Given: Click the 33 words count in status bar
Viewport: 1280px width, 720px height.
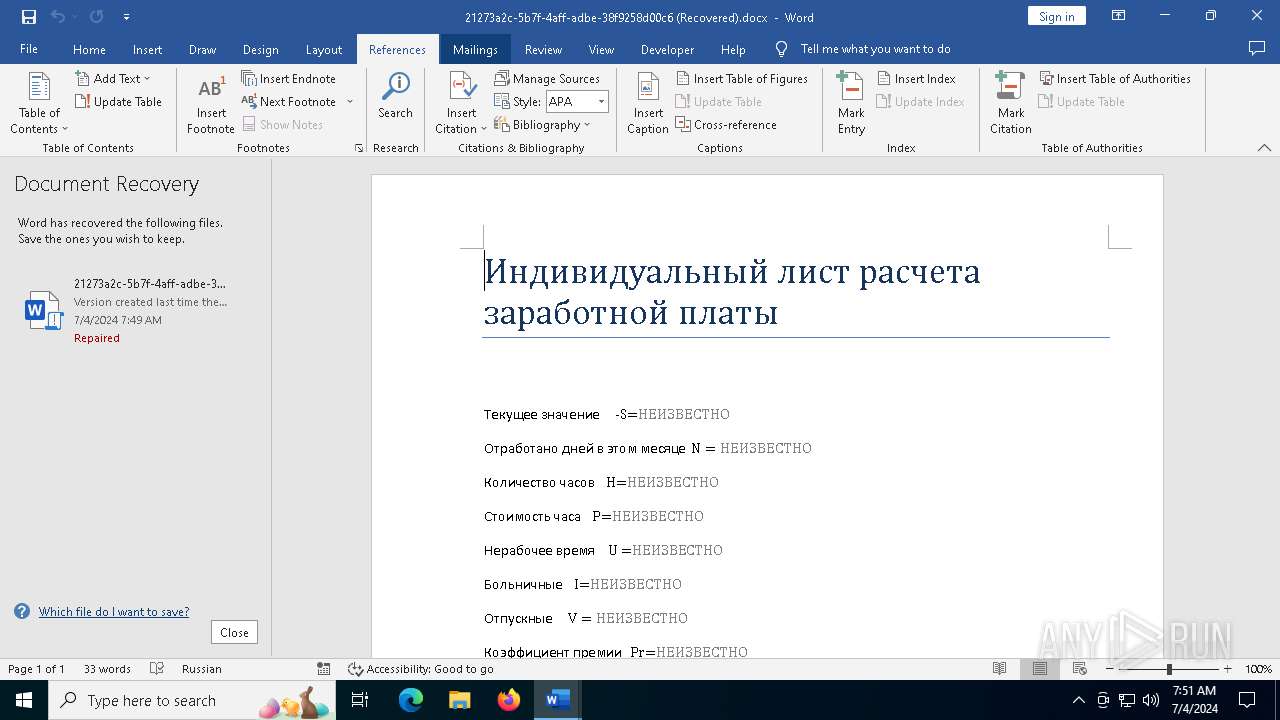Looking at the screenshot, I should (107, 669).
